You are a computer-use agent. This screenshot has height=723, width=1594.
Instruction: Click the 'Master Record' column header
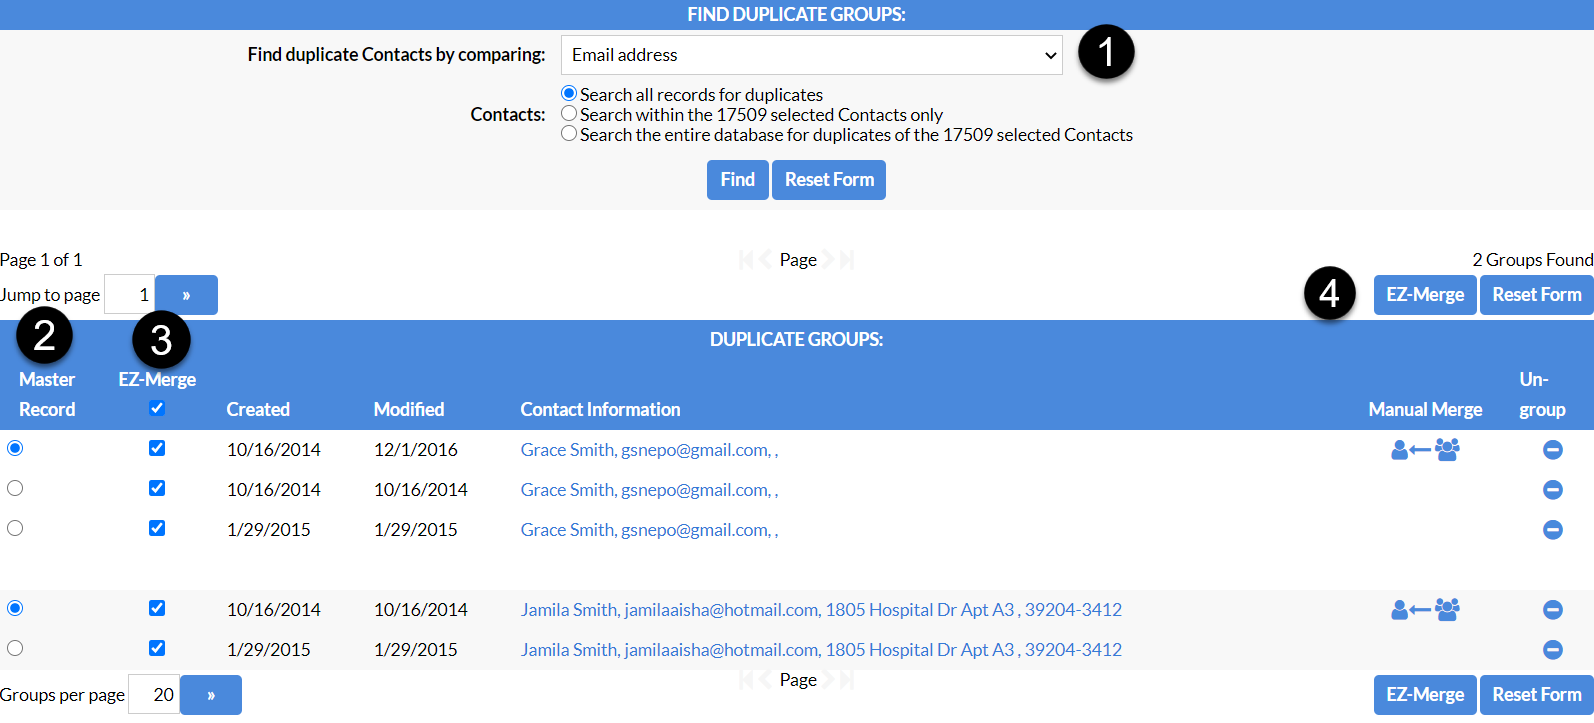click(47, 395)
